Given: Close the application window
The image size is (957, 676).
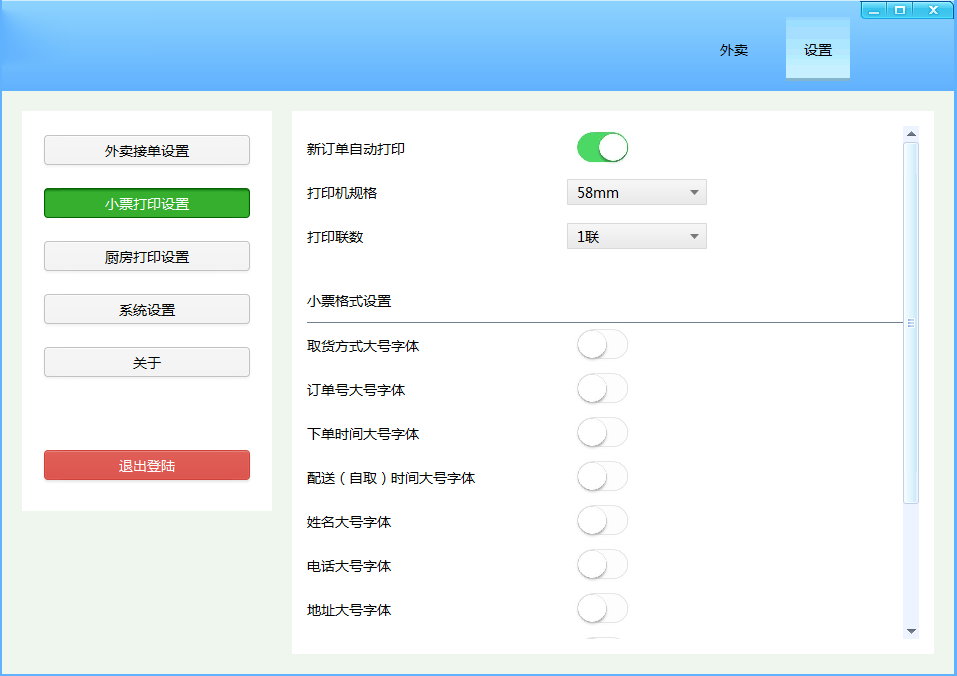Looking at the screenshot, I should [x=933, y=10].
